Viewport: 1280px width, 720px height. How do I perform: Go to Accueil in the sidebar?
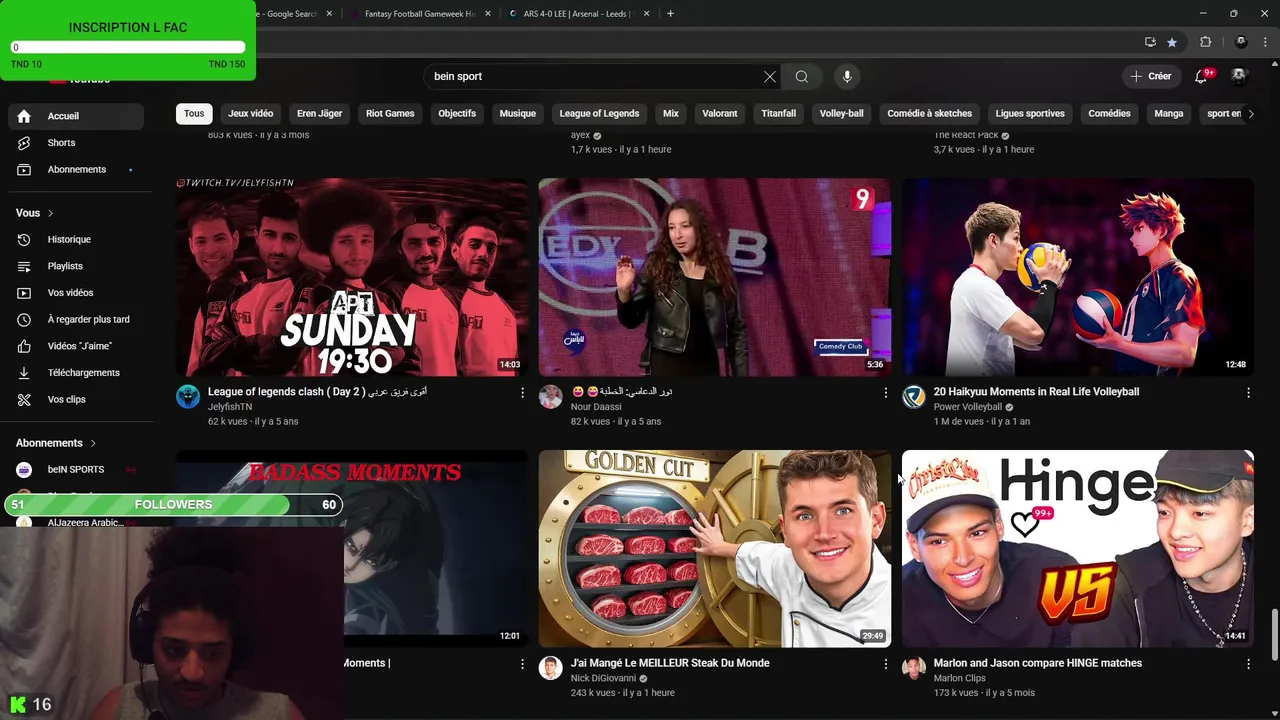point(76,116)
